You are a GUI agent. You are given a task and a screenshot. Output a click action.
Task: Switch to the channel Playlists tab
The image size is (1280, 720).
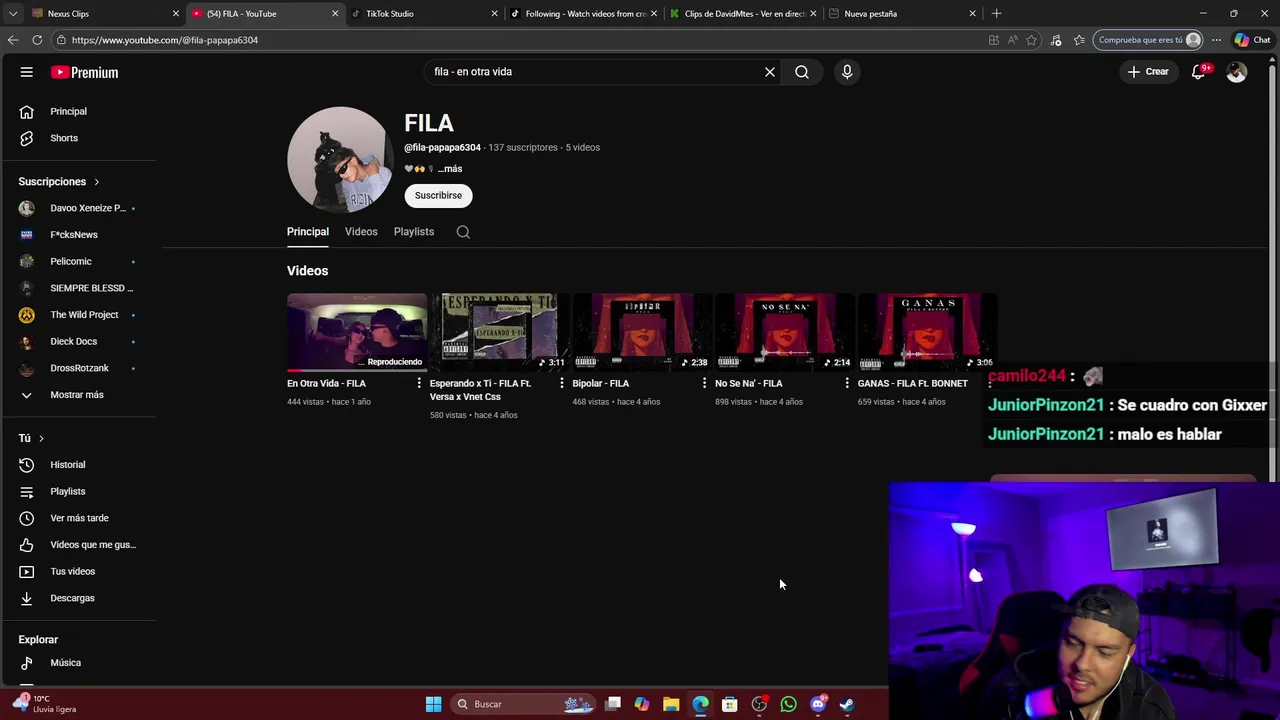click(x=414, y=232)
